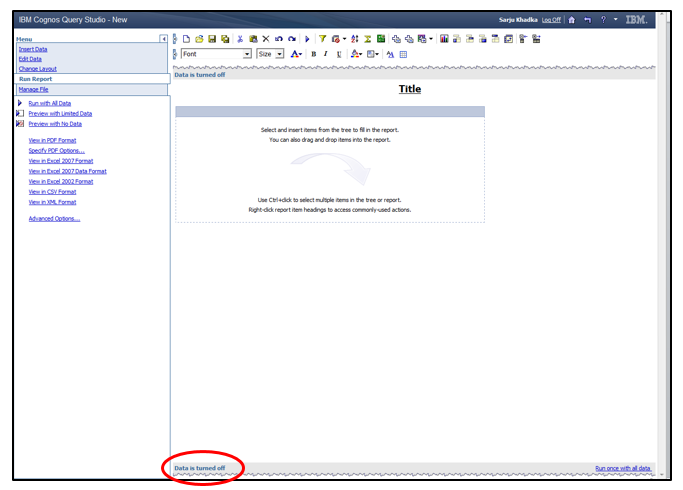Click the green Calculate icon
Image resolution: width=683 pixels, height=490 pixels.
pos(381,38)
